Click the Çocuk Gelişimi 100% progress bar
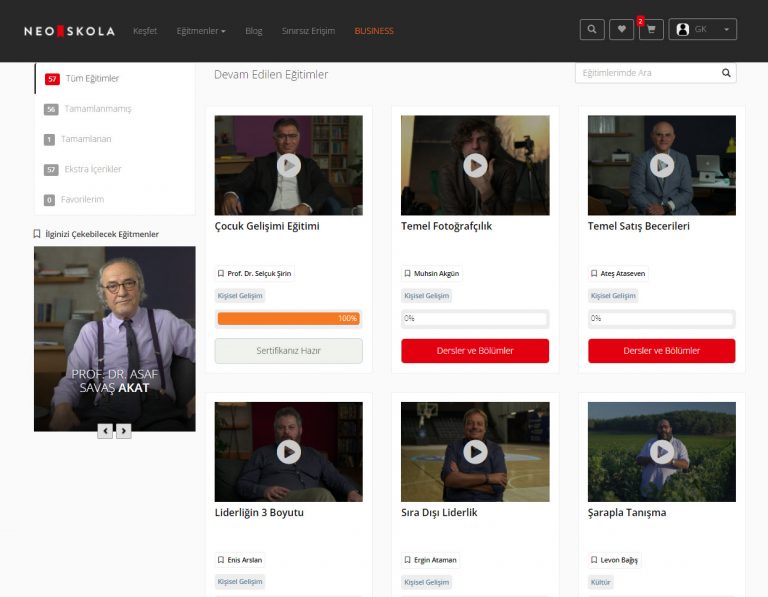 [x=288, y=319]
